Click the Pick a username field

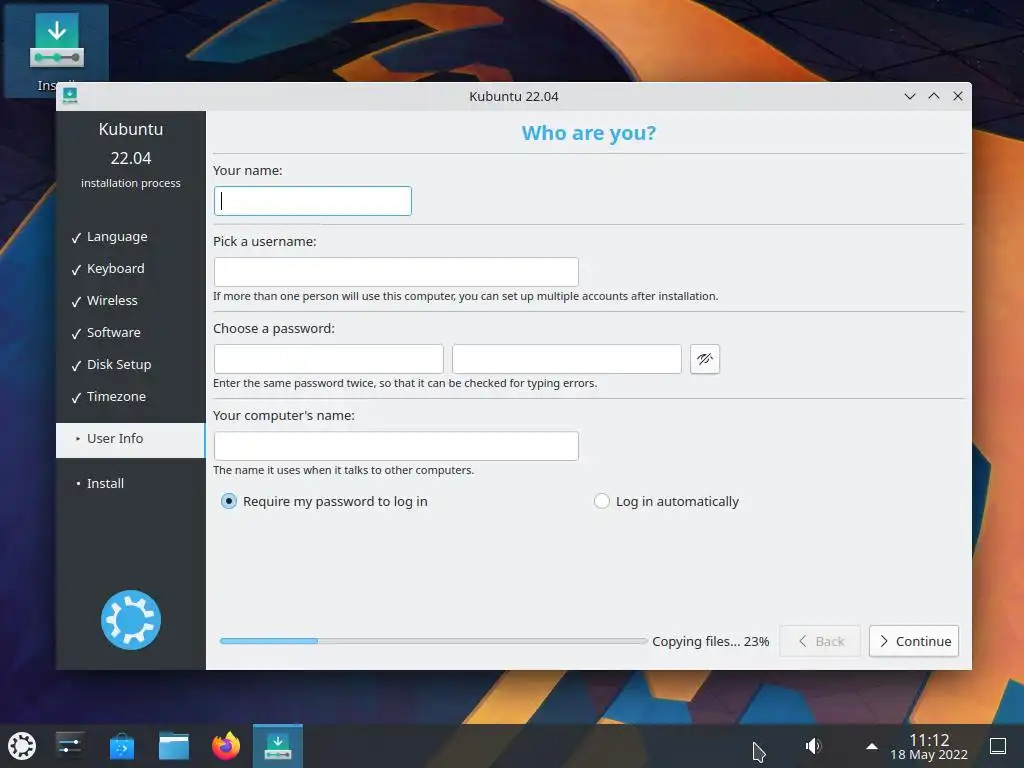396,272
